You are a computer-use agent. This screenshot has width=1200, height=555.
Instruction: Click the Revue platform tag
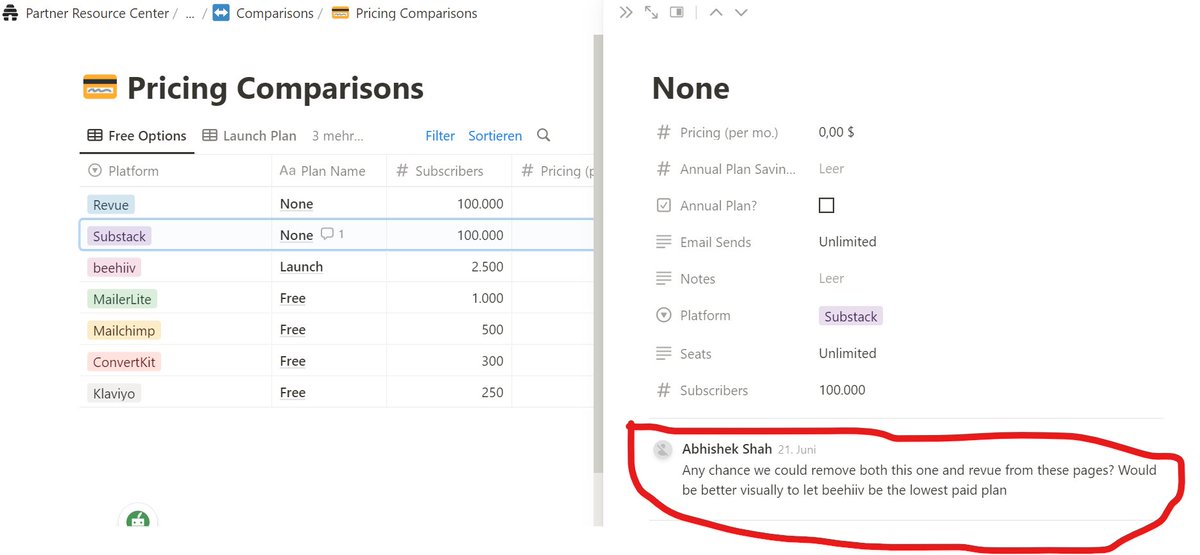tap(111, 204)
